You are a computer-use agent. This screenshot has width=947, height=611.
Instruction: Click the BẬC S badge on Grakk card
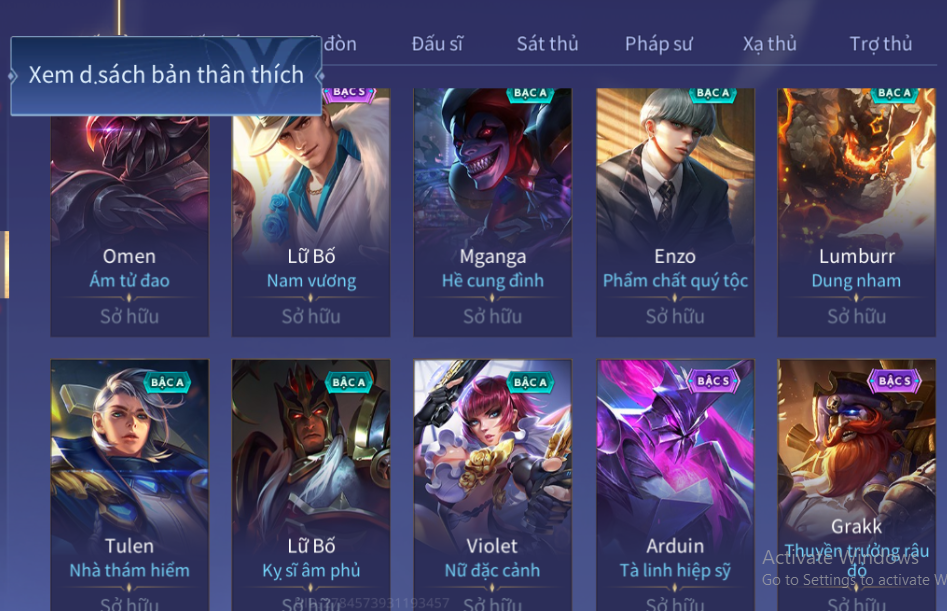pyautogui.click(x=894, y=381)
